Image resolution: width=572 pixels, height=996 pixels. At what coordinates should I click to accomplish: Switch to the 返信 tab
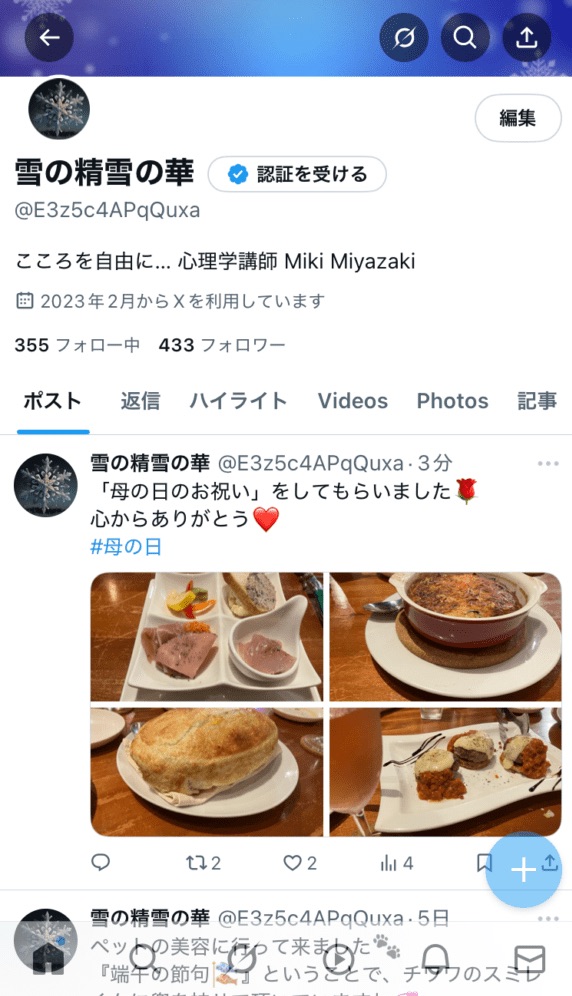140,401
